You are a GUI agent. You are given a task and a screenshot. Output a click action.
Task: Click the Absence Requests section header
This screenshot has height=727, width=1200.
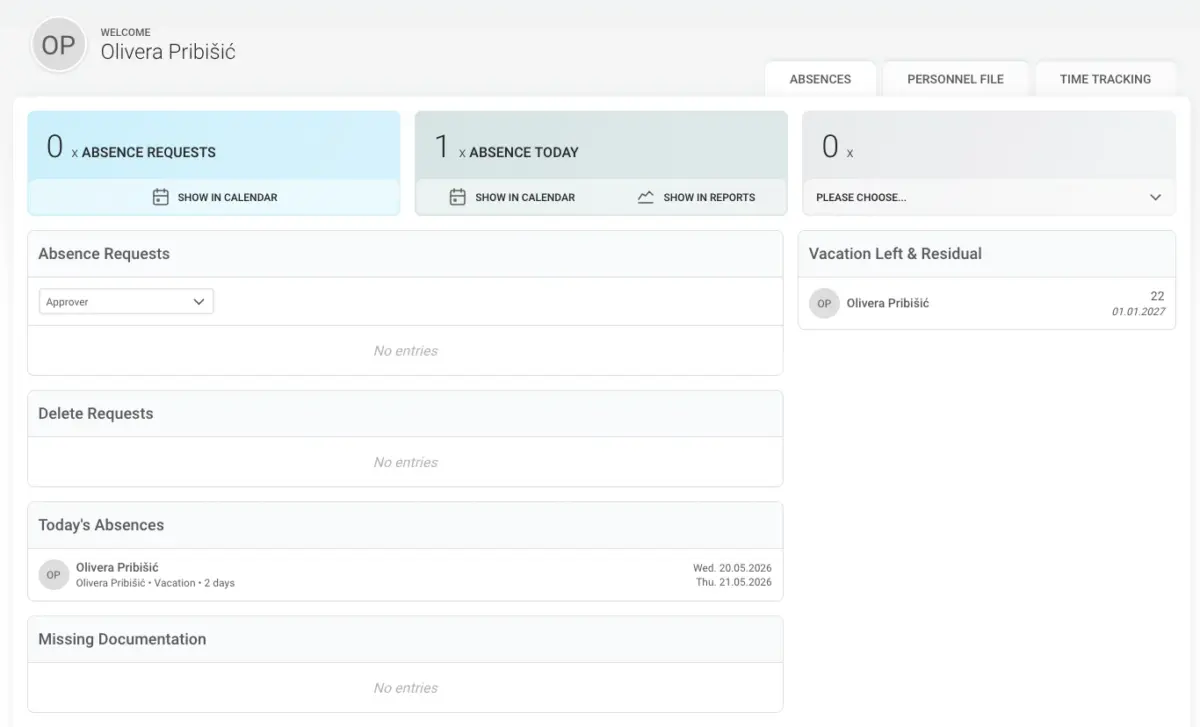coord(405,254)
